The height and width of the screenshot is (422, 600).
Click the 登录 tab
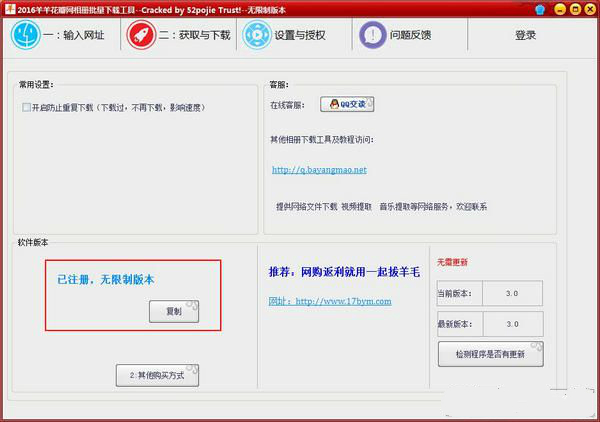point(525,35)
